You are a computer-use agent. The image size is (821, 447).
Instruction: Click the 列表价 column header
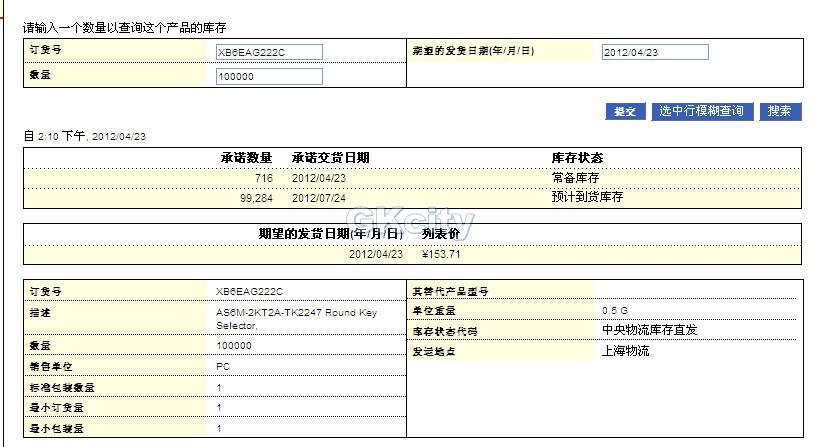pos(441,233)
